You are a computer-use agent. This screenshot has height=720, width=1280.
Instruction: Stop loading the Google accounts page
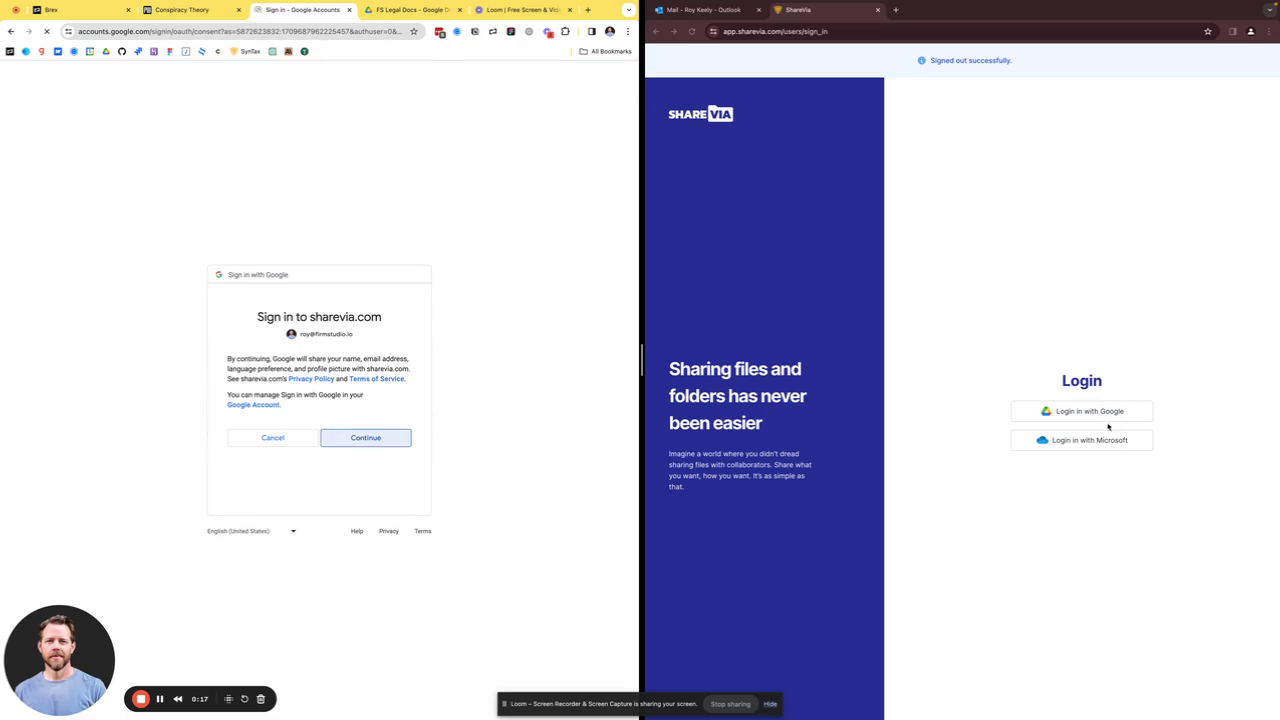pos(47,31)
